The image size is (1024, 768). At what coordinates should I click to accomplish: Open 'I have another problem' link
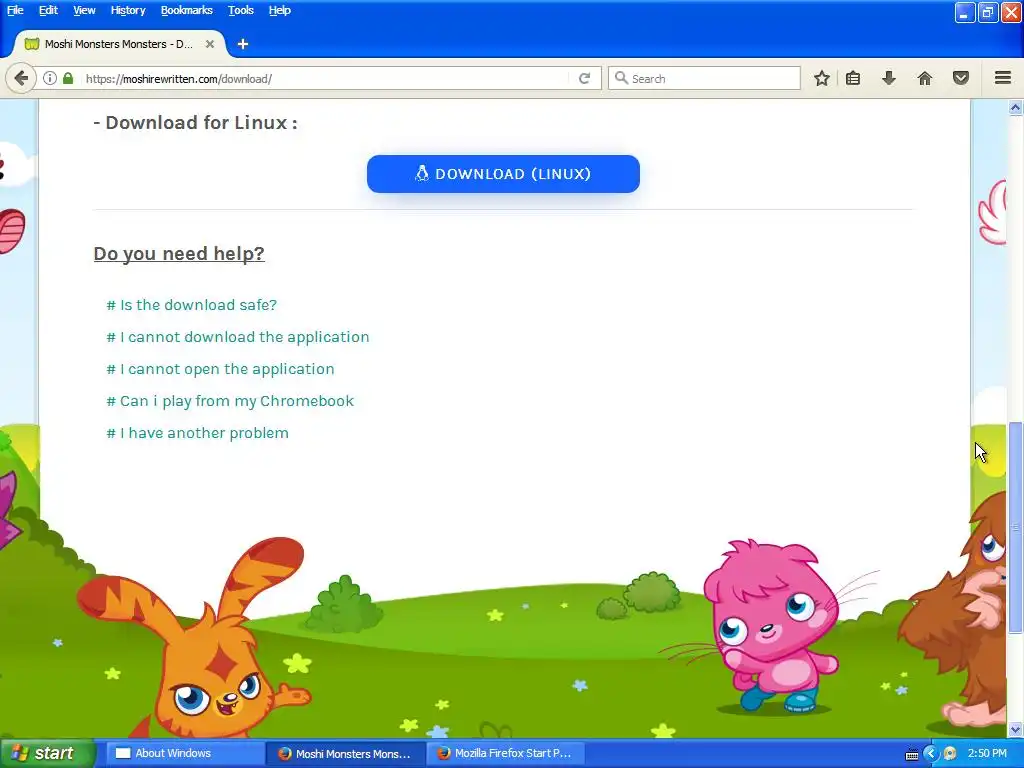tap(197, 433)
